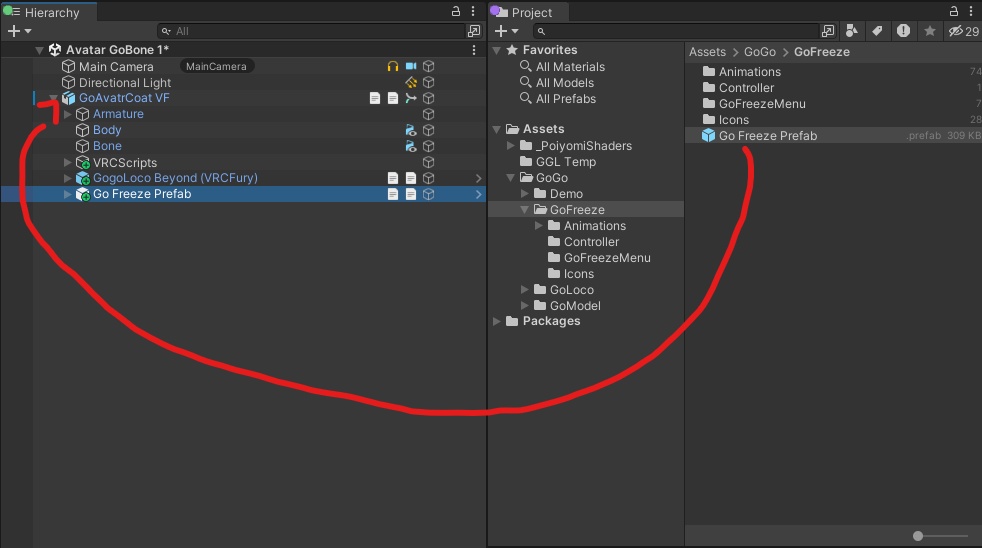Screen dimensions: 982x548
Task: Click GoAvatrCoat VF animator component icon
Action: pos(411,98)
